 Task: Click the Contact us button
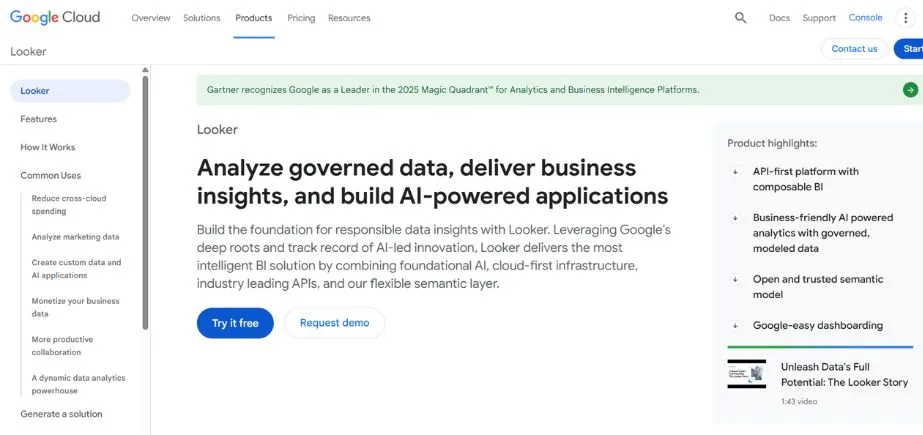pyautogui.click(x=854, y=49)
